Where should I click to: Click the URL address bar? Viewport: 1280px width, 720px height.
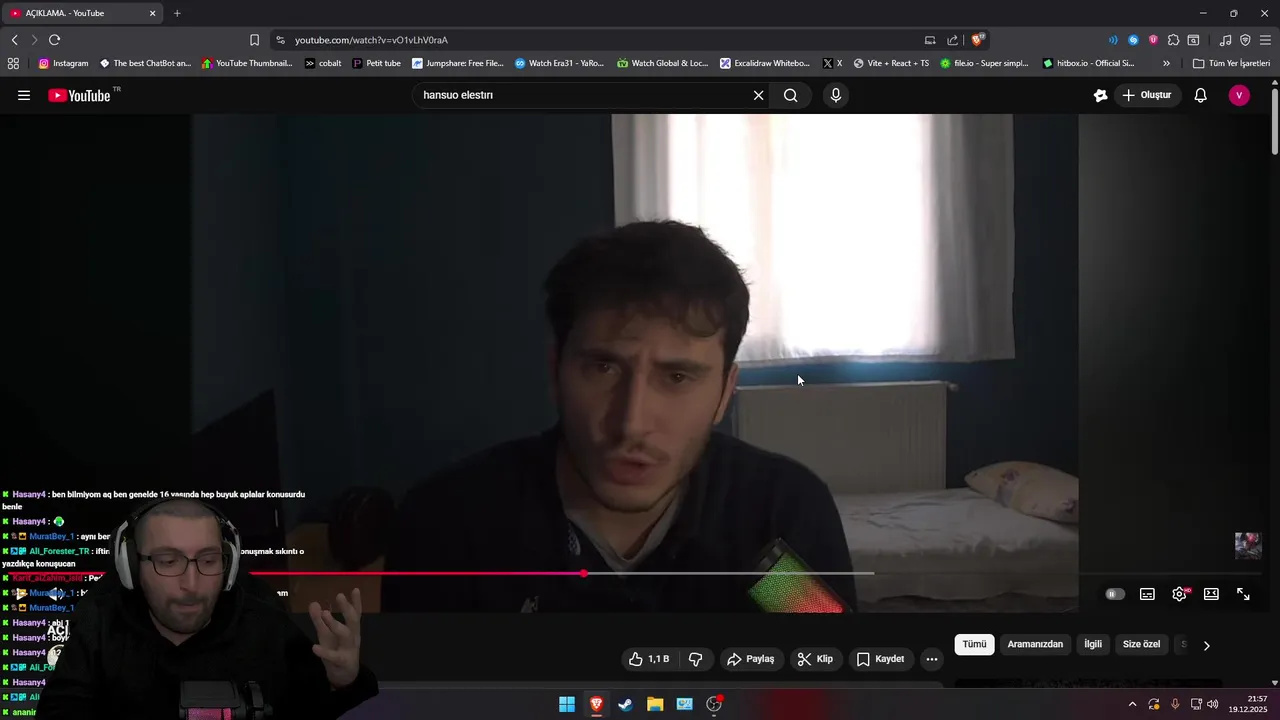click(600, 40)
